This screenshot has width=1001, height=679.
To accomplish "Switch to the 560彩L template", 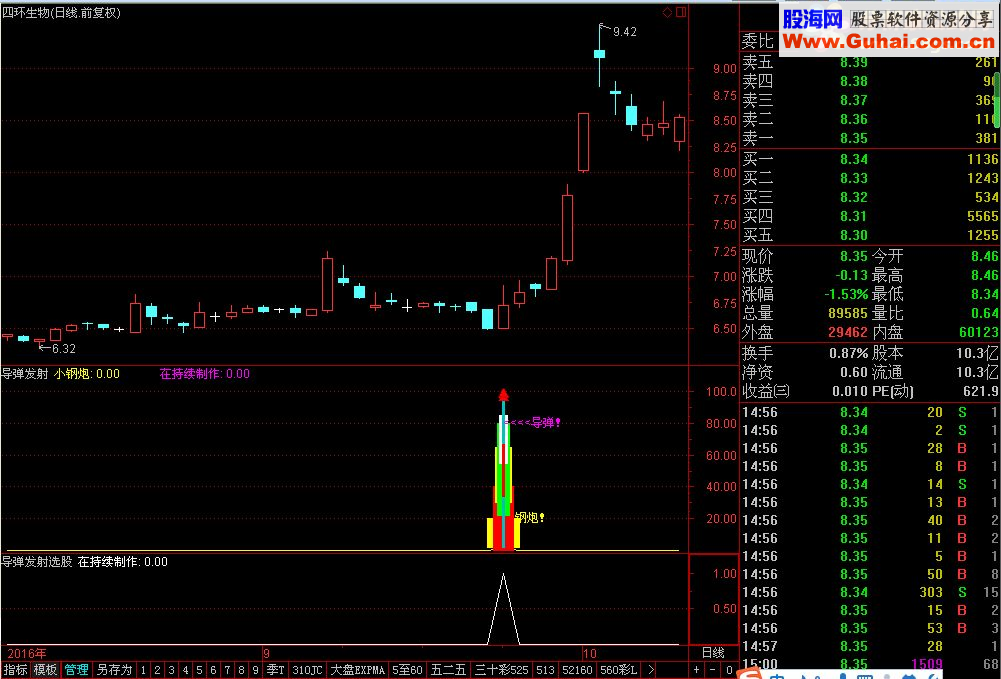I will [619, 670].
